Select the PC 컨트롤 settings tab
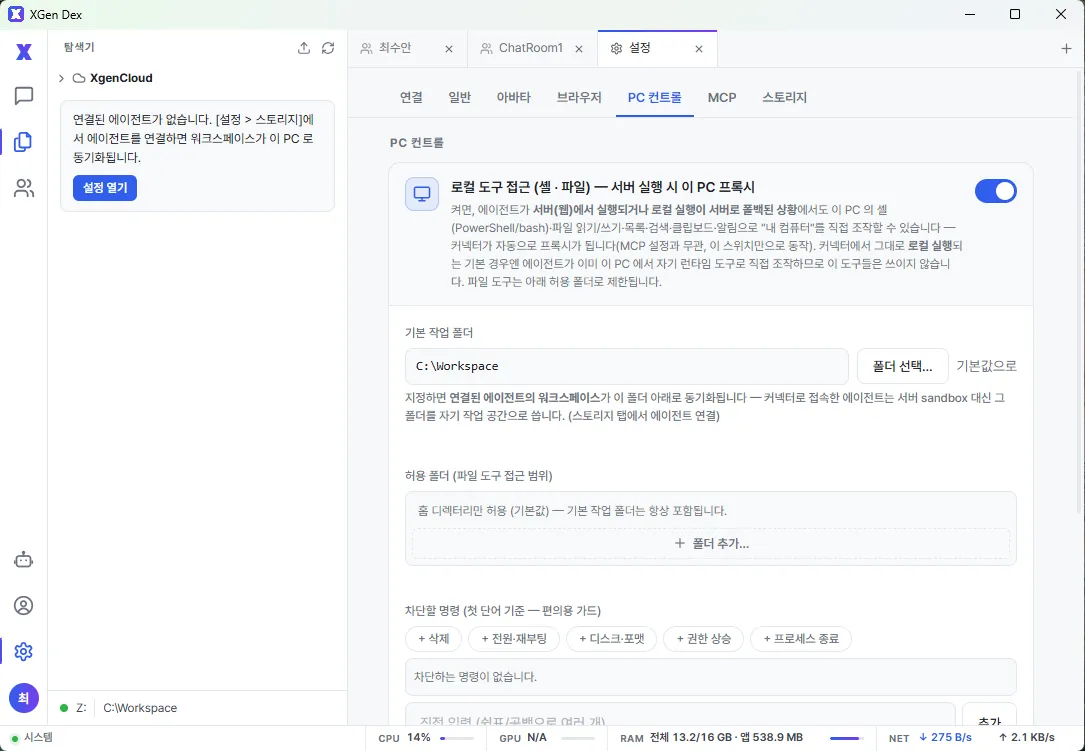The image size is (1085, 751). pos(655,98)
